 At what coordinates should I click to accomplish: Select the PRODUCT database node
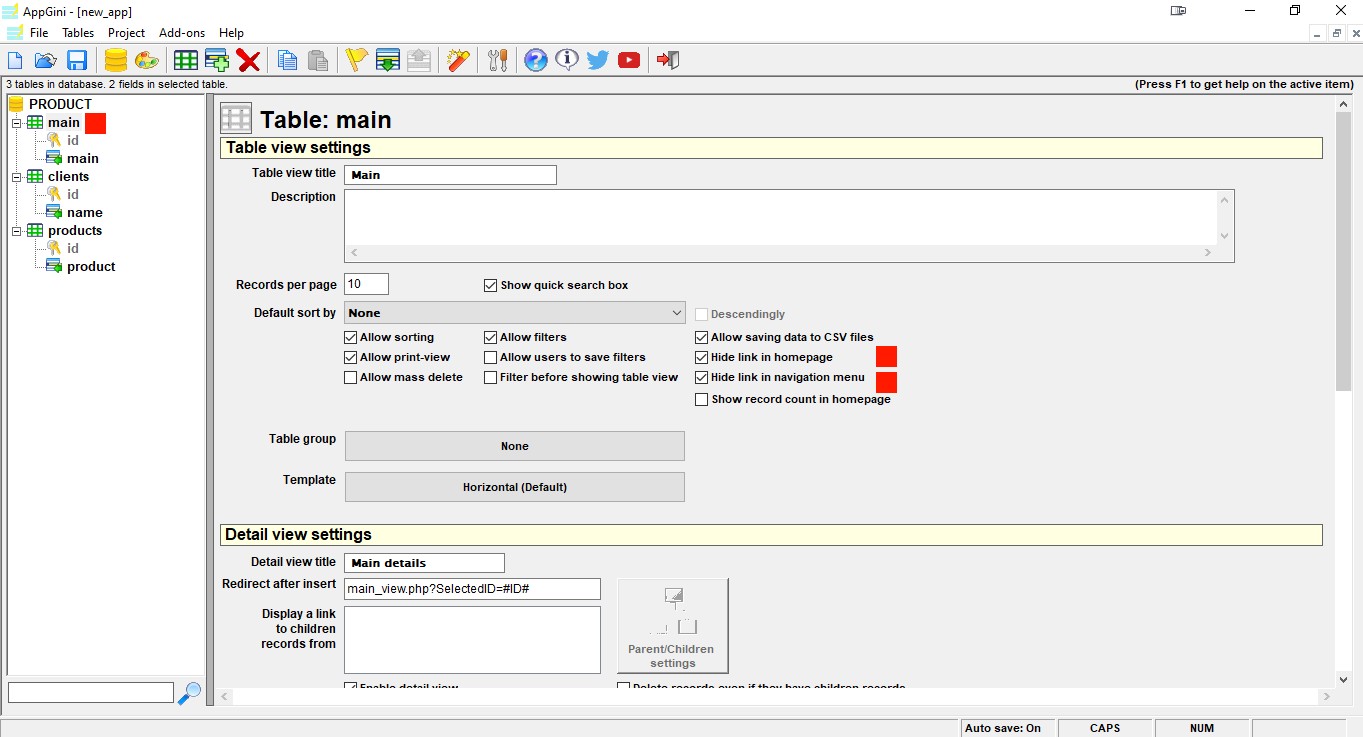pyautogui.click(x=60, y=104)
